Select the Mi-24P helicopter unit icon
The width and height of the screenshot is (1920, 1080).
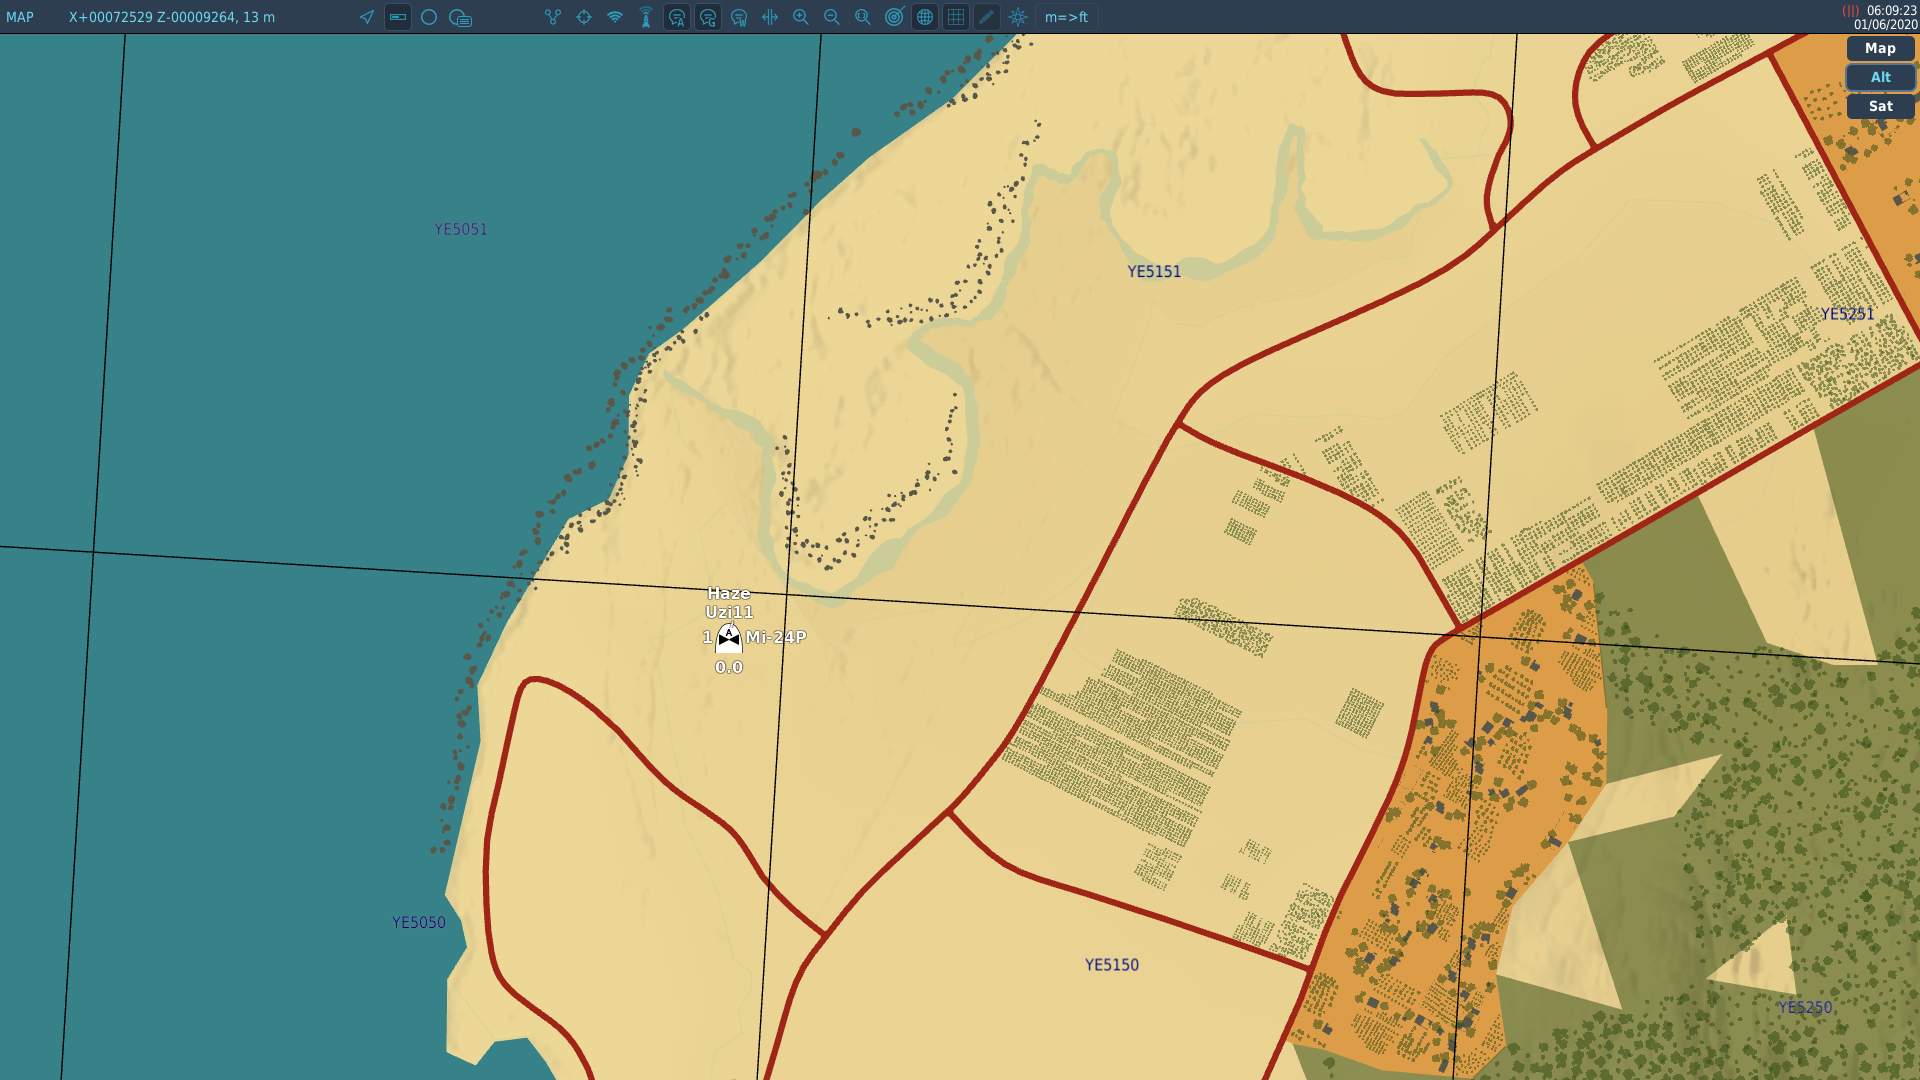[729, 638]
